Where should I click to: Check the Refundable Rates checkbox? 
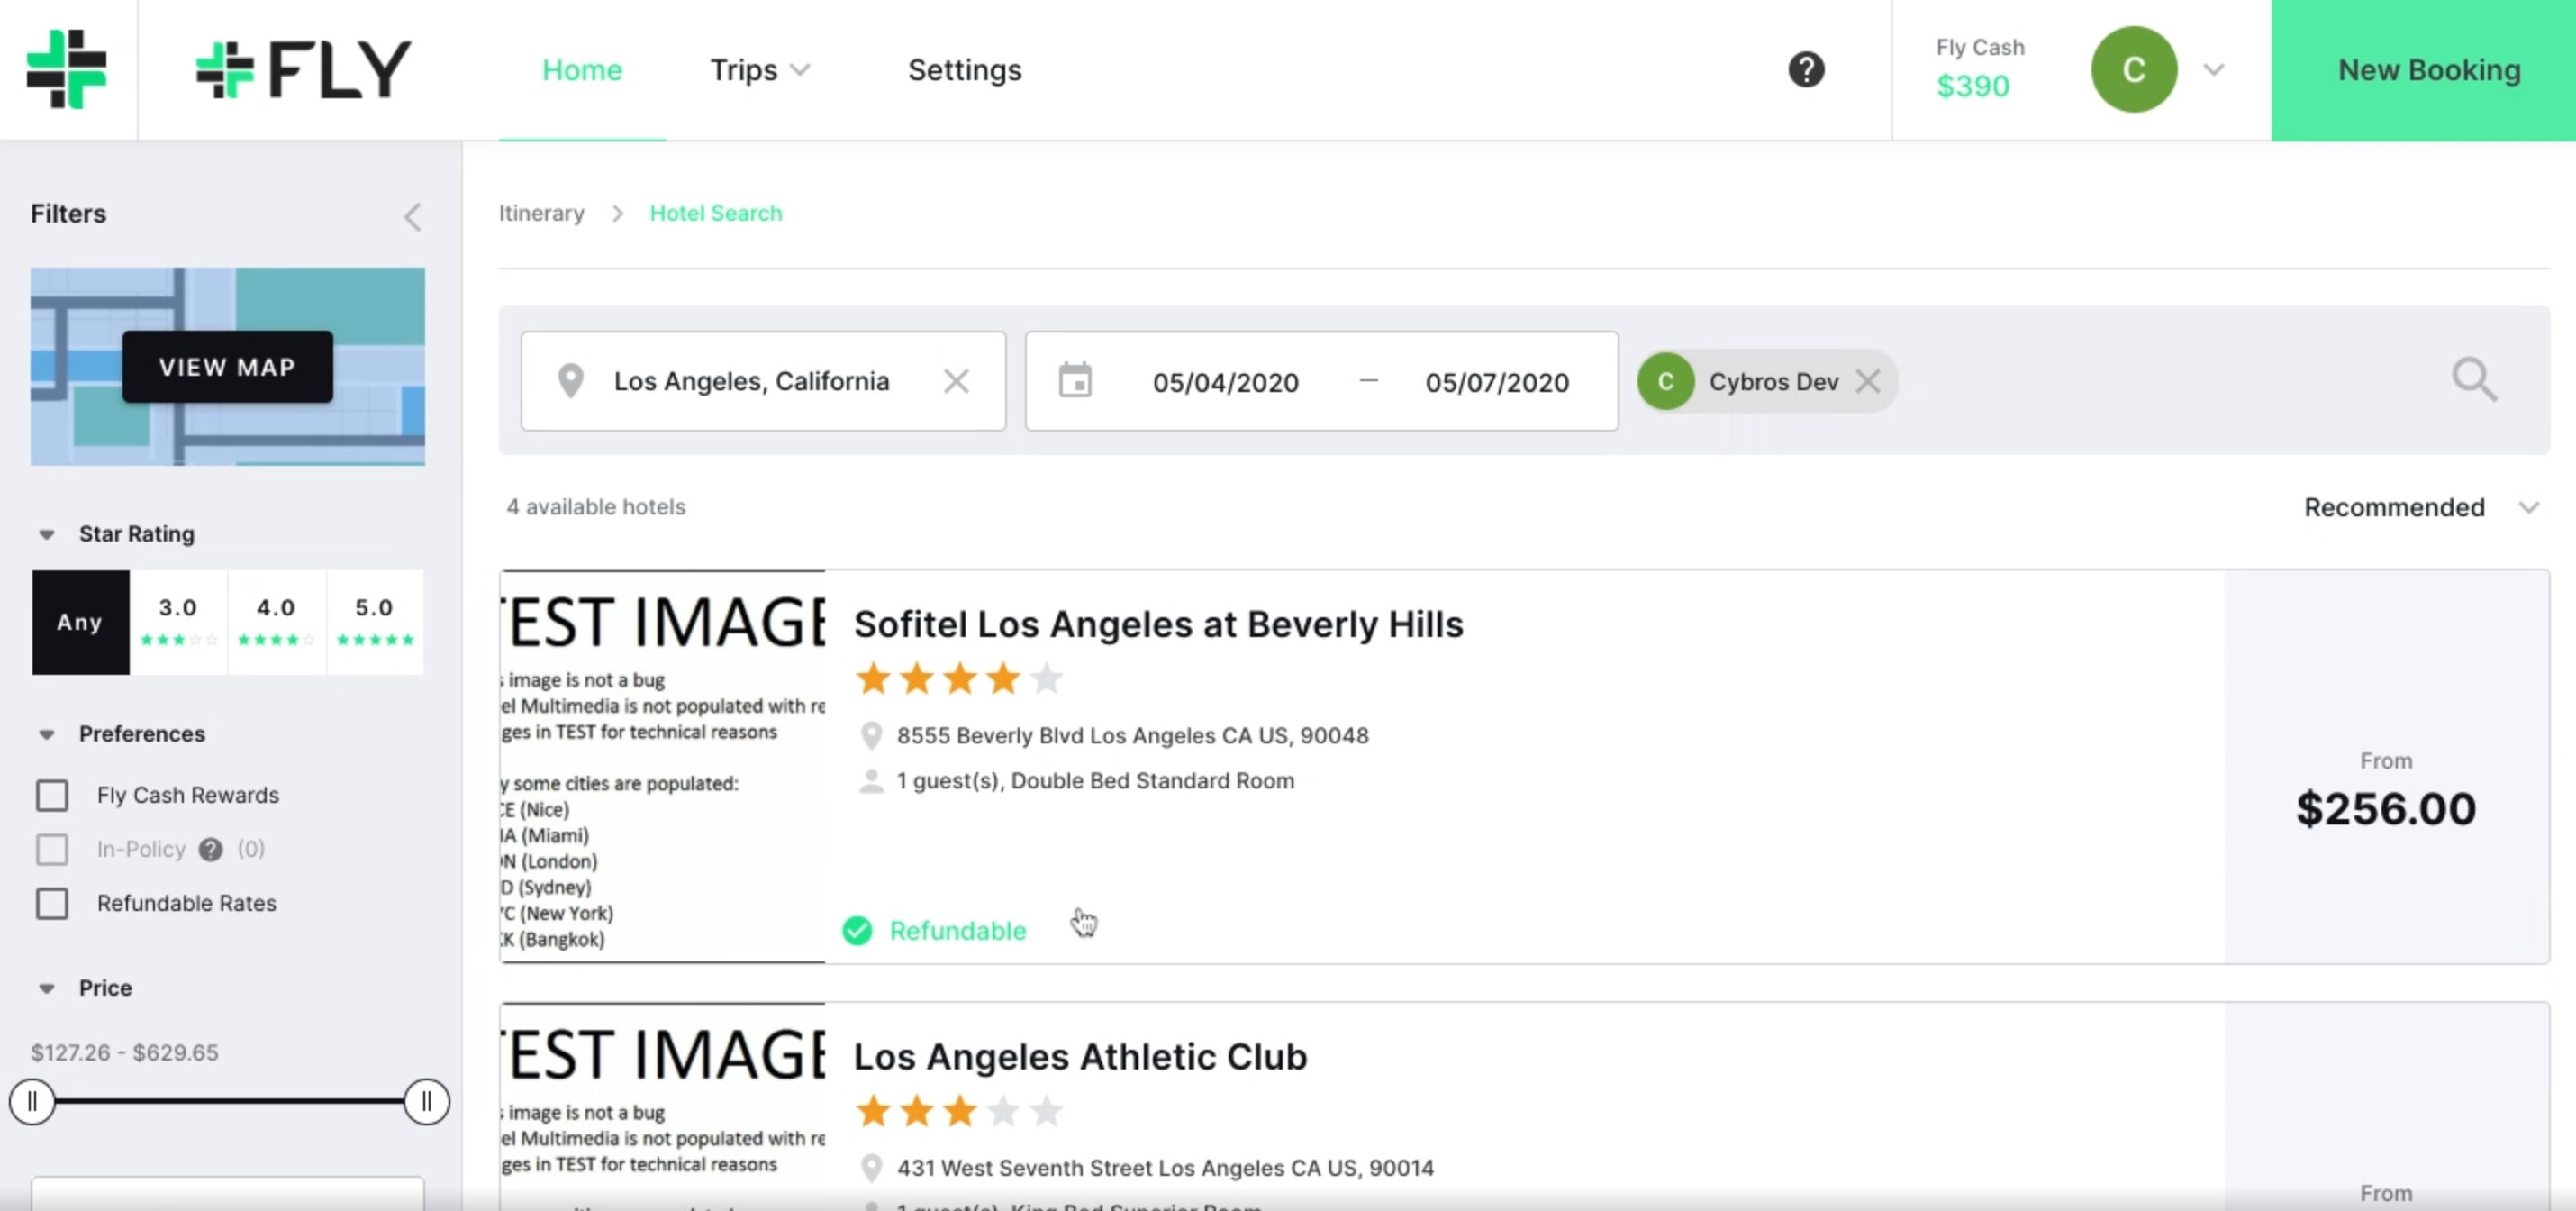tap(52, 903)
